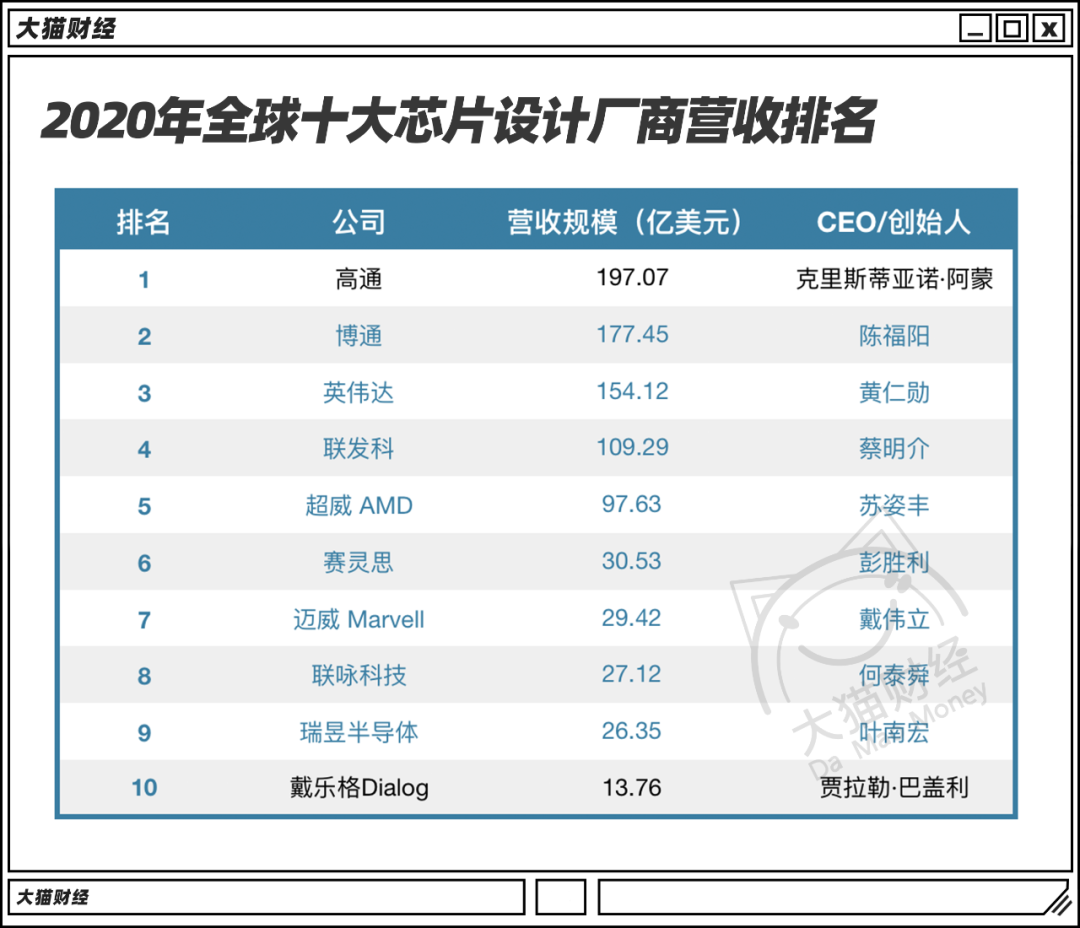Click rank number 1

143,280
